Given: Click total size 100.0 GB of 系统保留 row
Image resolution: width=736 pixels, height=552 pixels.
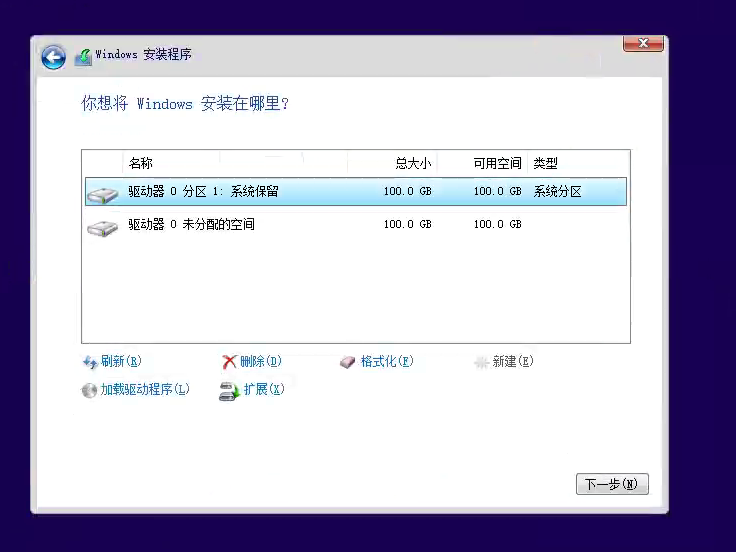Looking at the screenshot, I should (407, 192).
